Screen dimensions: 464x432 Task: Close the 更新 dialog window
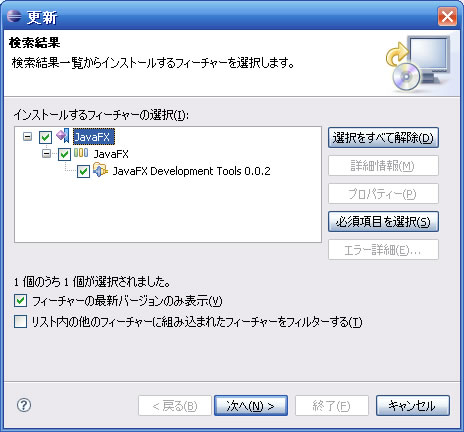447,16
